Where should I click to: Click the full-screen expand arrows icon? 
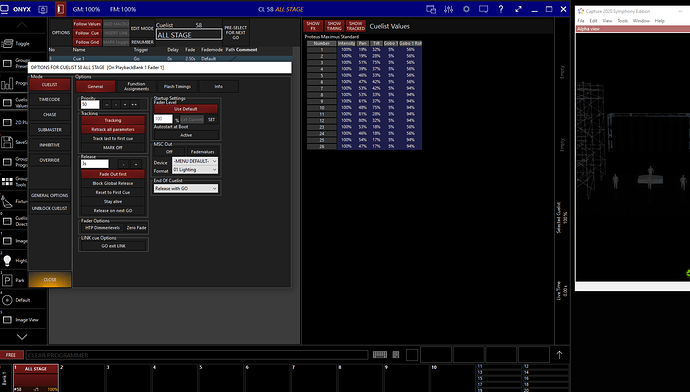(x=518, y=9)
